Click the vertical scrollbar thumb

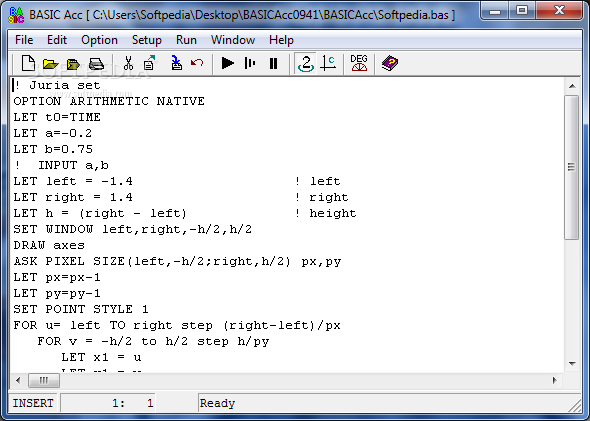tap(572, 167)
